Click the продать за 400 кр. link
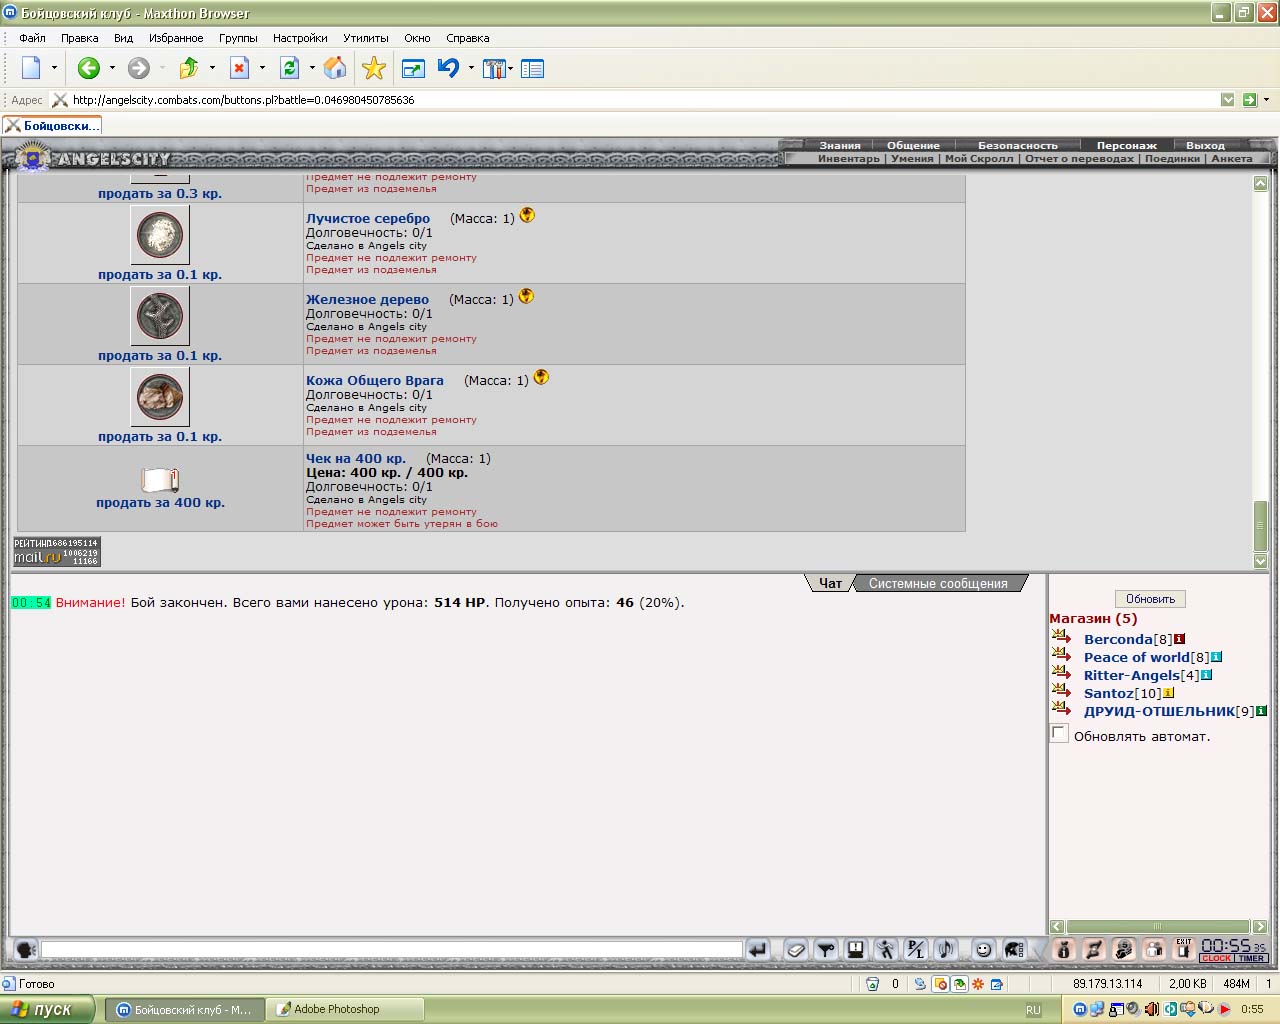 tap(160, 502)
